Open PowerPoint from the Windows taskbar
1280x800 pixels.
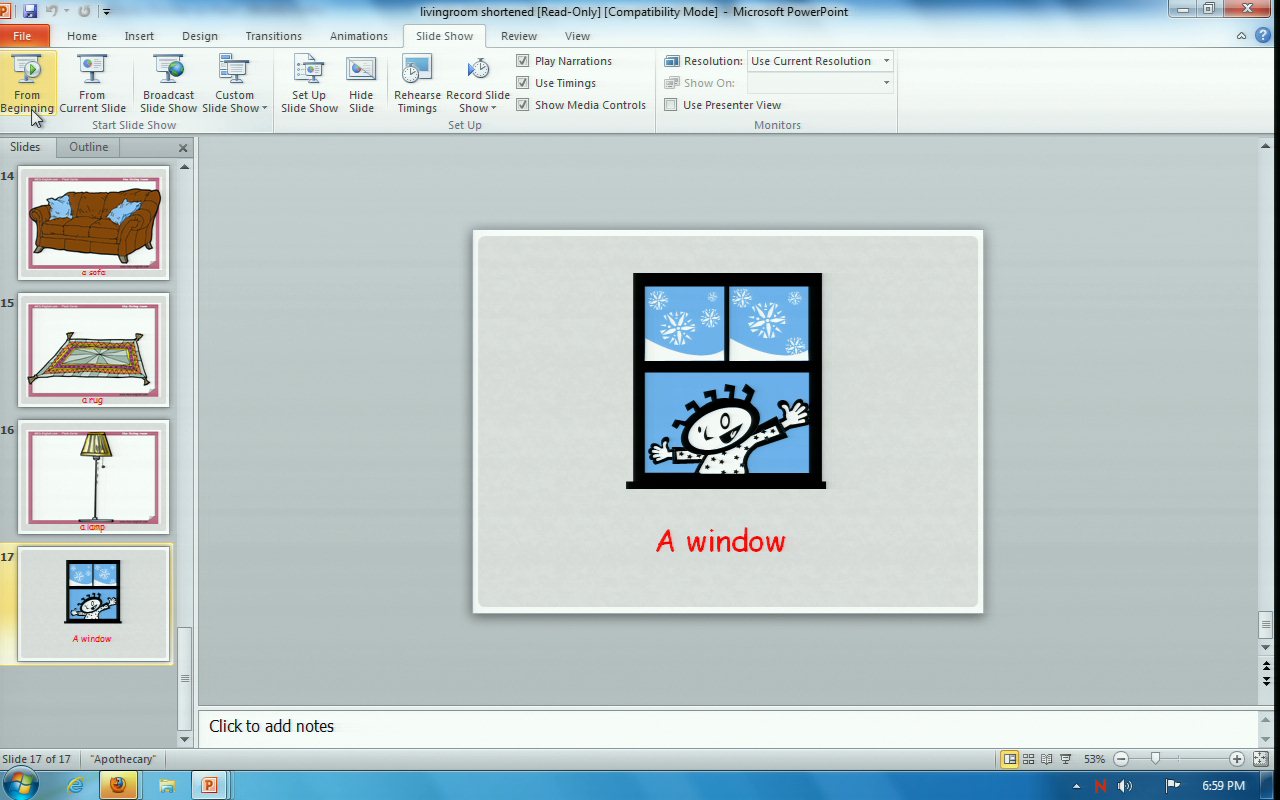tap(210, 785)
